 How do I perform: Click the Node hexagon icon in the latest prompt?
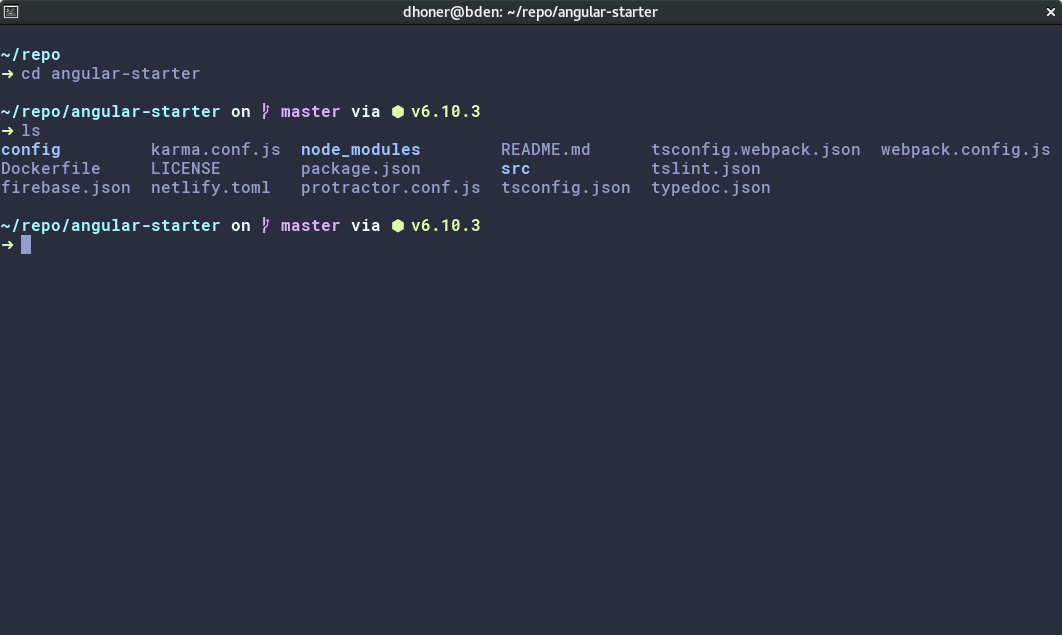click(x=398, y=225)
